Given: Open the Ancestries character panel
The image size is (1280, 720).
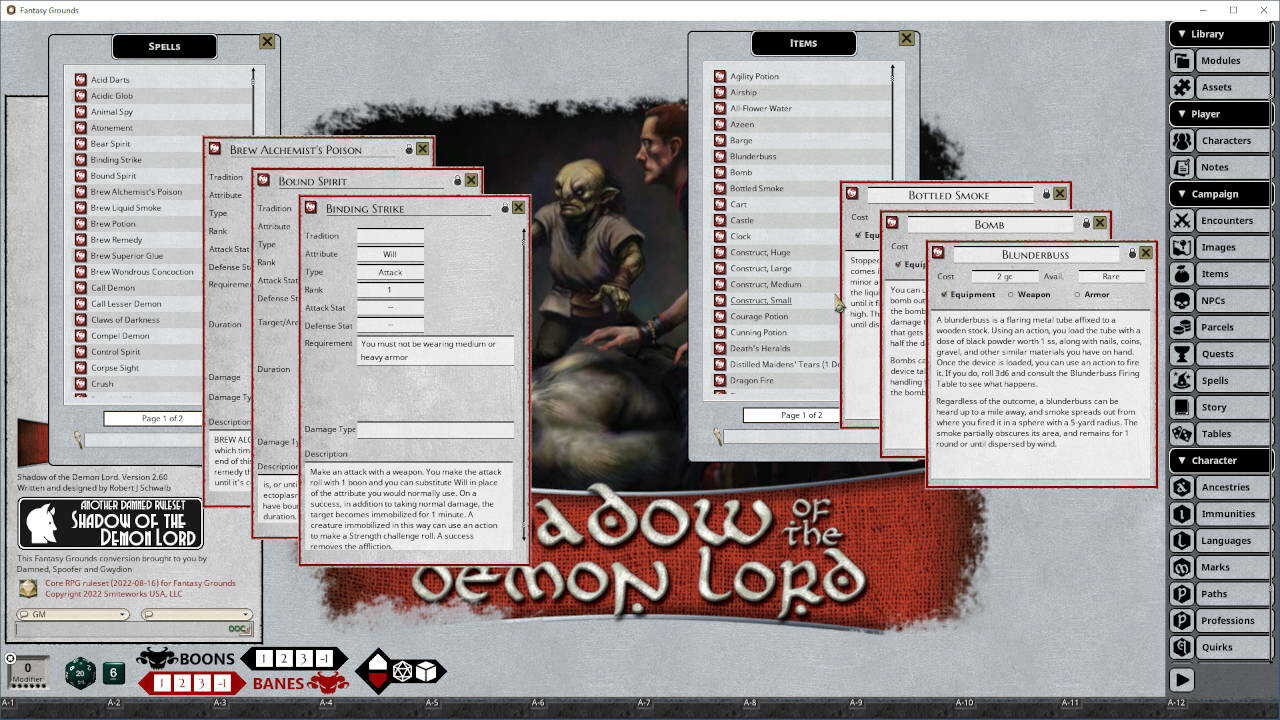Looking at the screenshot, I should [x=1231, y=487].
